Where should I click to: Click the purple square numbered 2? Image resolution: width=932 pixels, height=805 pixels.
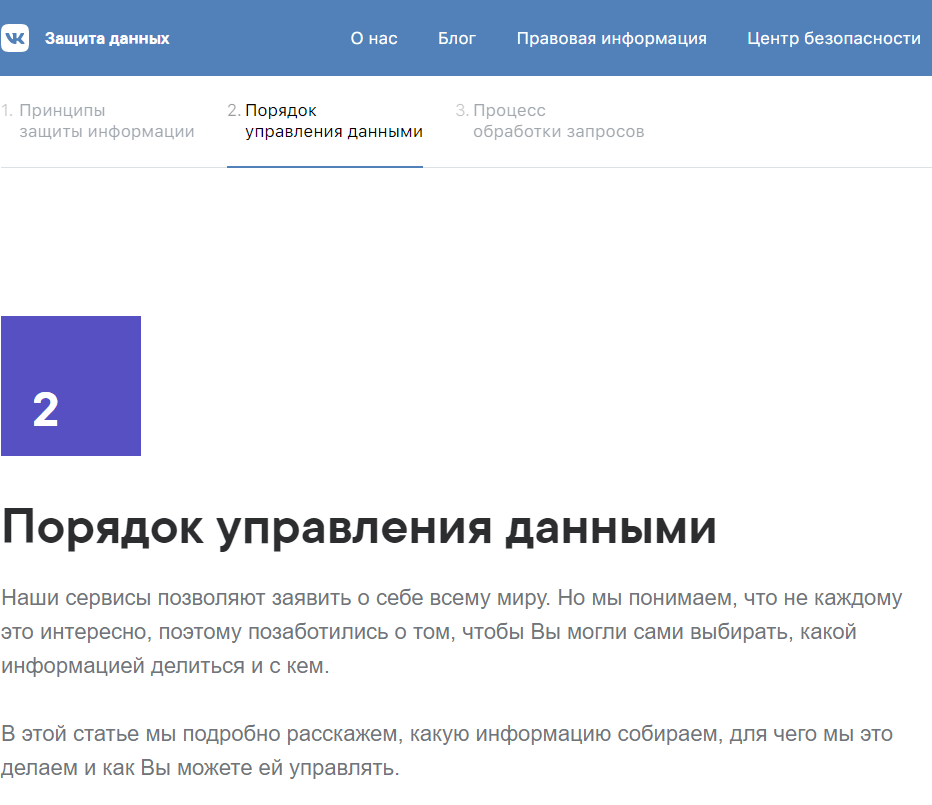pyautogui.click(x=71, y=386)
